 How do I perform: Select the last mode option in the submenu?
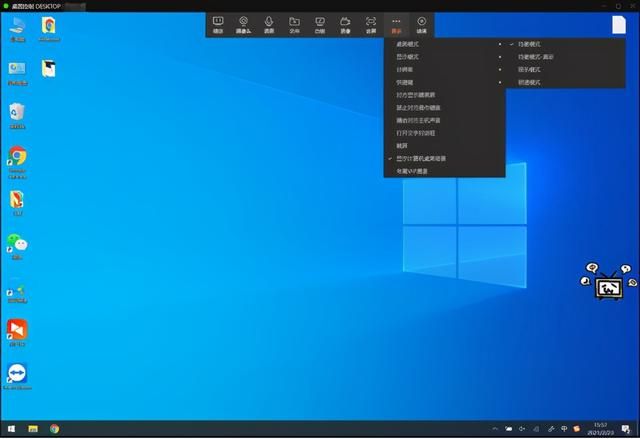(x=566, y=82)
